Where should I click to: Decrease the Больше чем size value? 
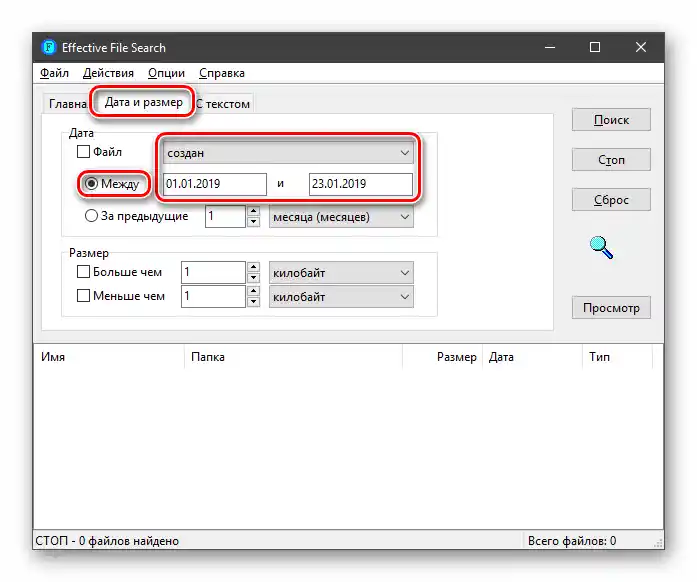point(253,277)
